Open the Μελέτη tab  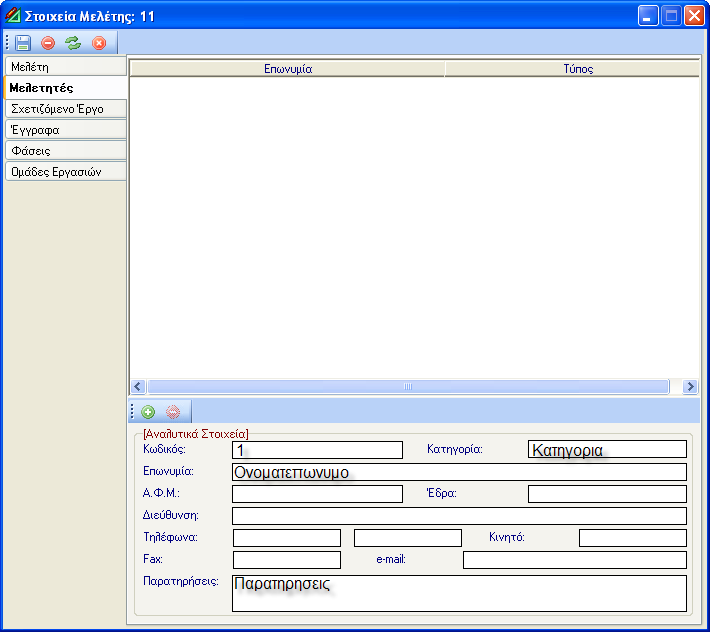click(x=66, y=67)
